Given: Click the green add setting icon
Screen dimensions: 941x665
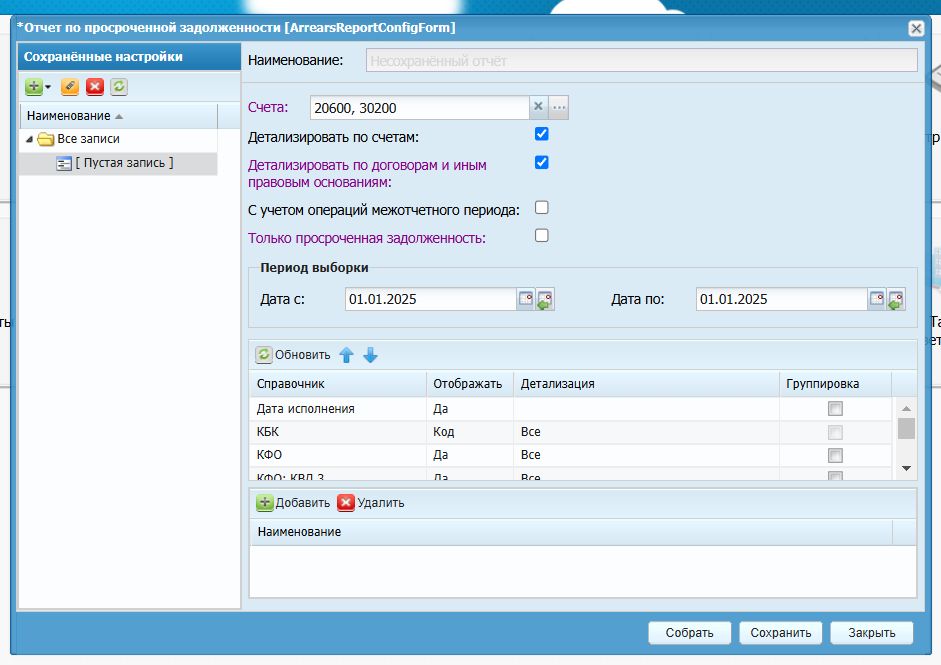Looking at the screenshot, I should [x=34, y=86].
